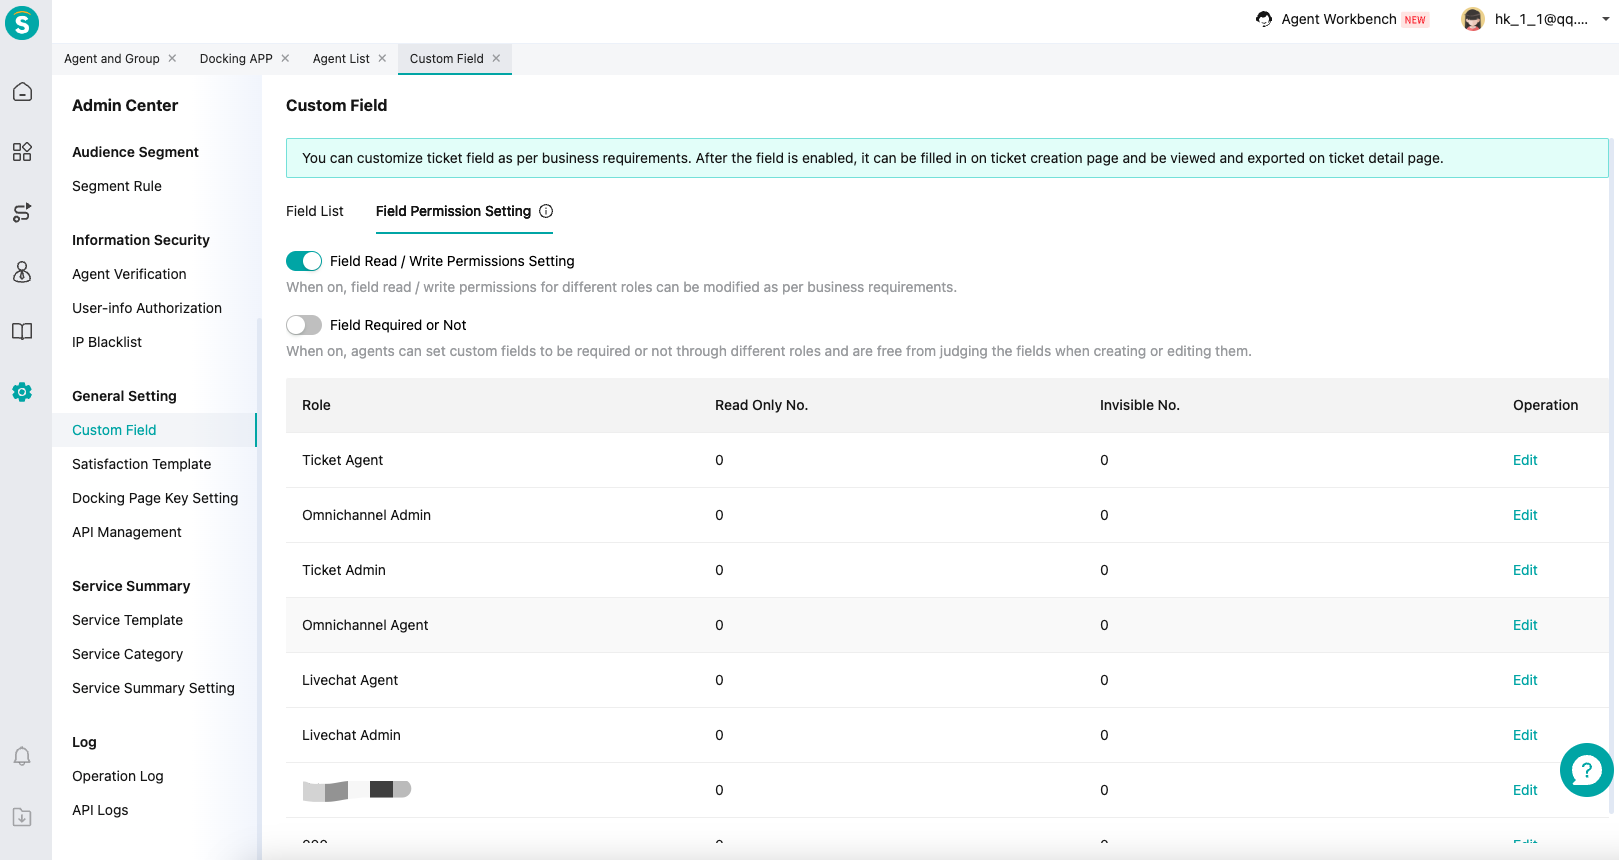Image resolution: width=1619 pixels, height=860 pixels.
Task: Click the info icon beside Field Permission Setting
Action: (546, 211)
